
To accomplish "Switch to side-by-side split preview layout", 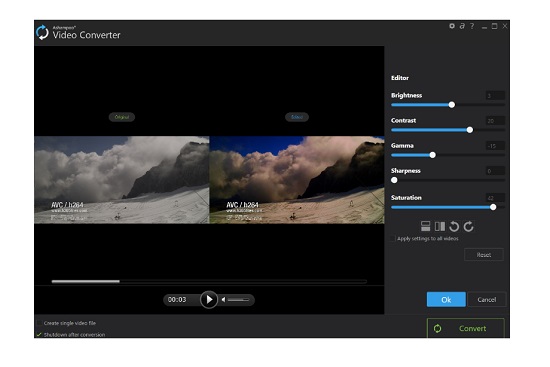I will click(440, 226).
